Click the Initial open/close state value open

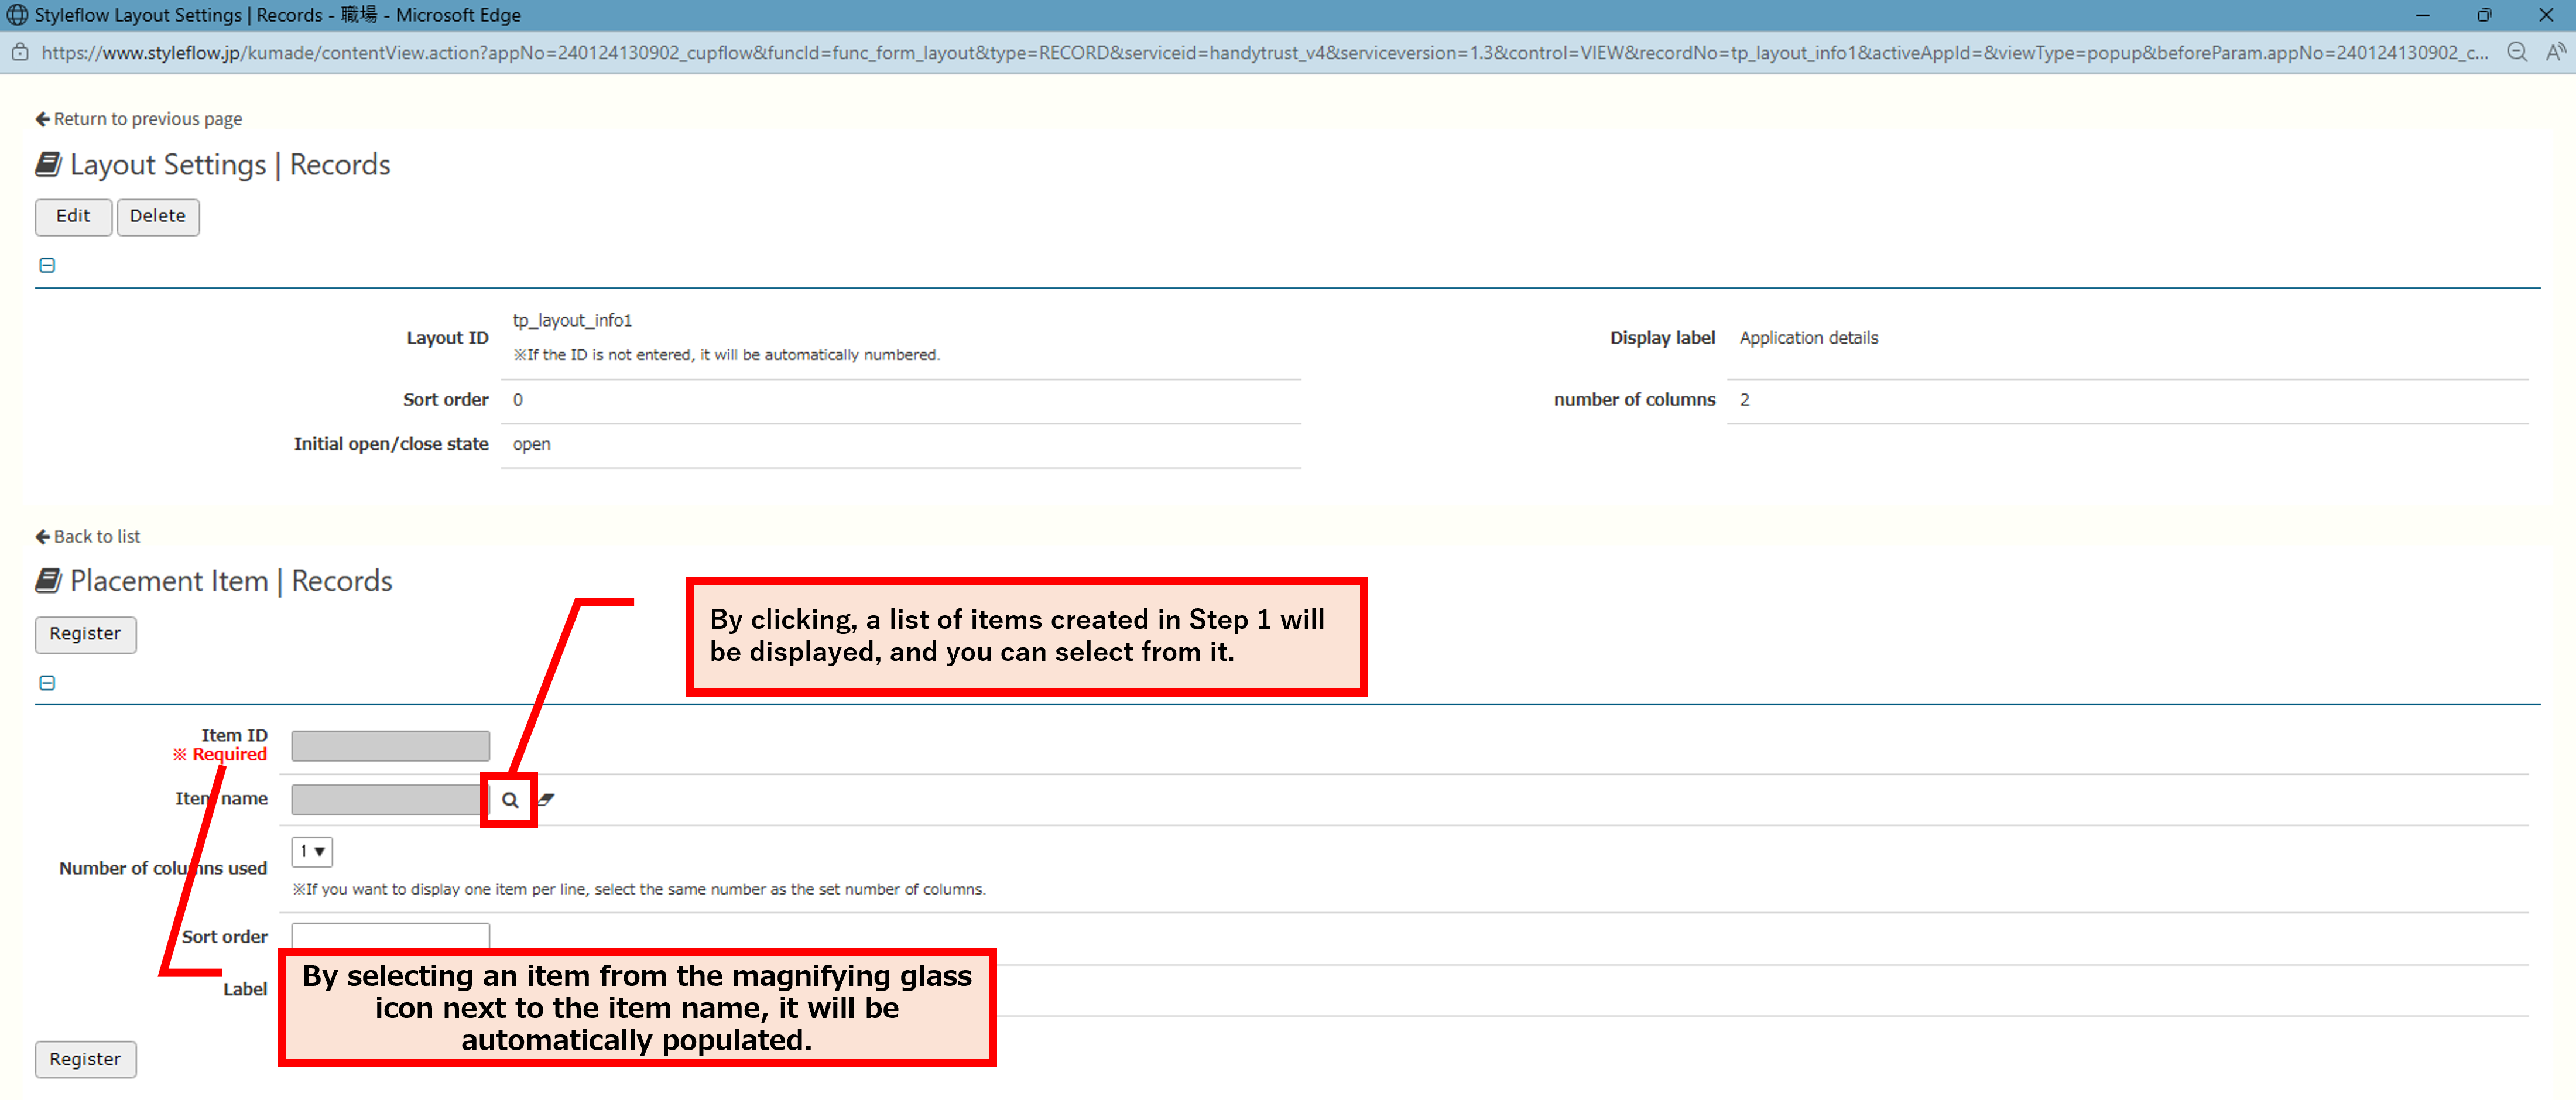click(531, 444)
